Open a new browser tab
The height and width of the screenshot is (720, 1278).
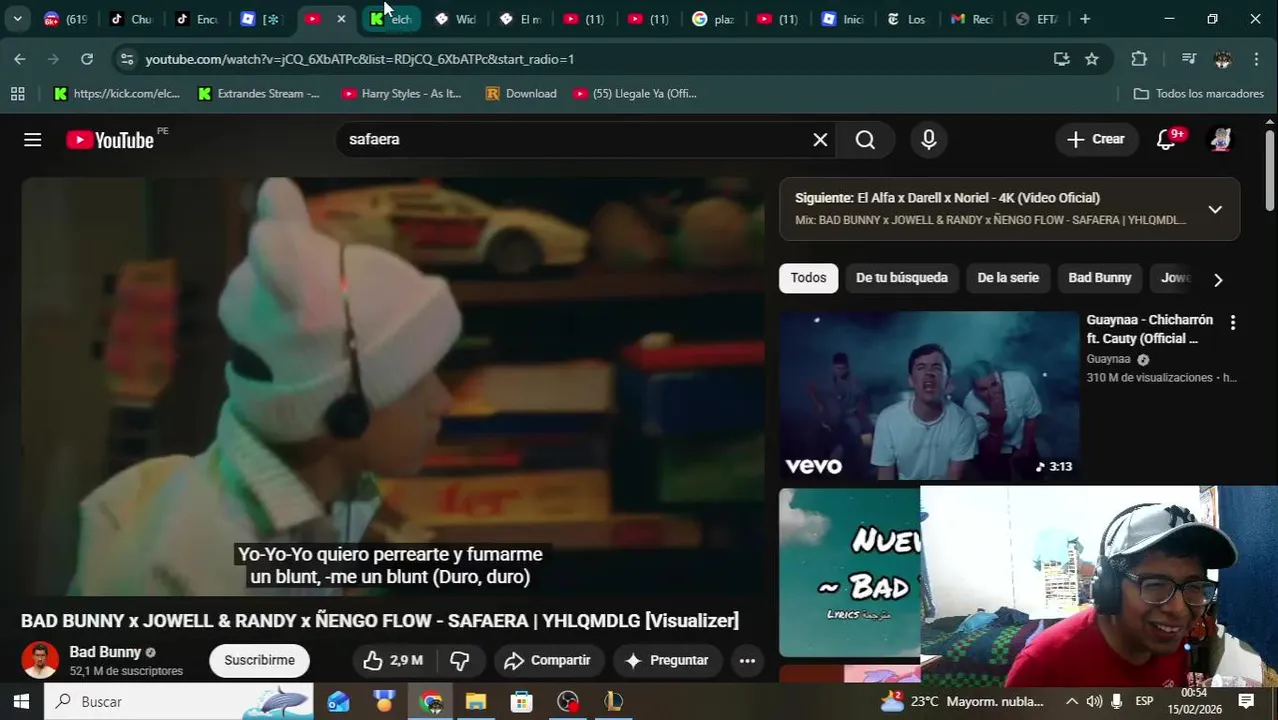(1085, 19)
